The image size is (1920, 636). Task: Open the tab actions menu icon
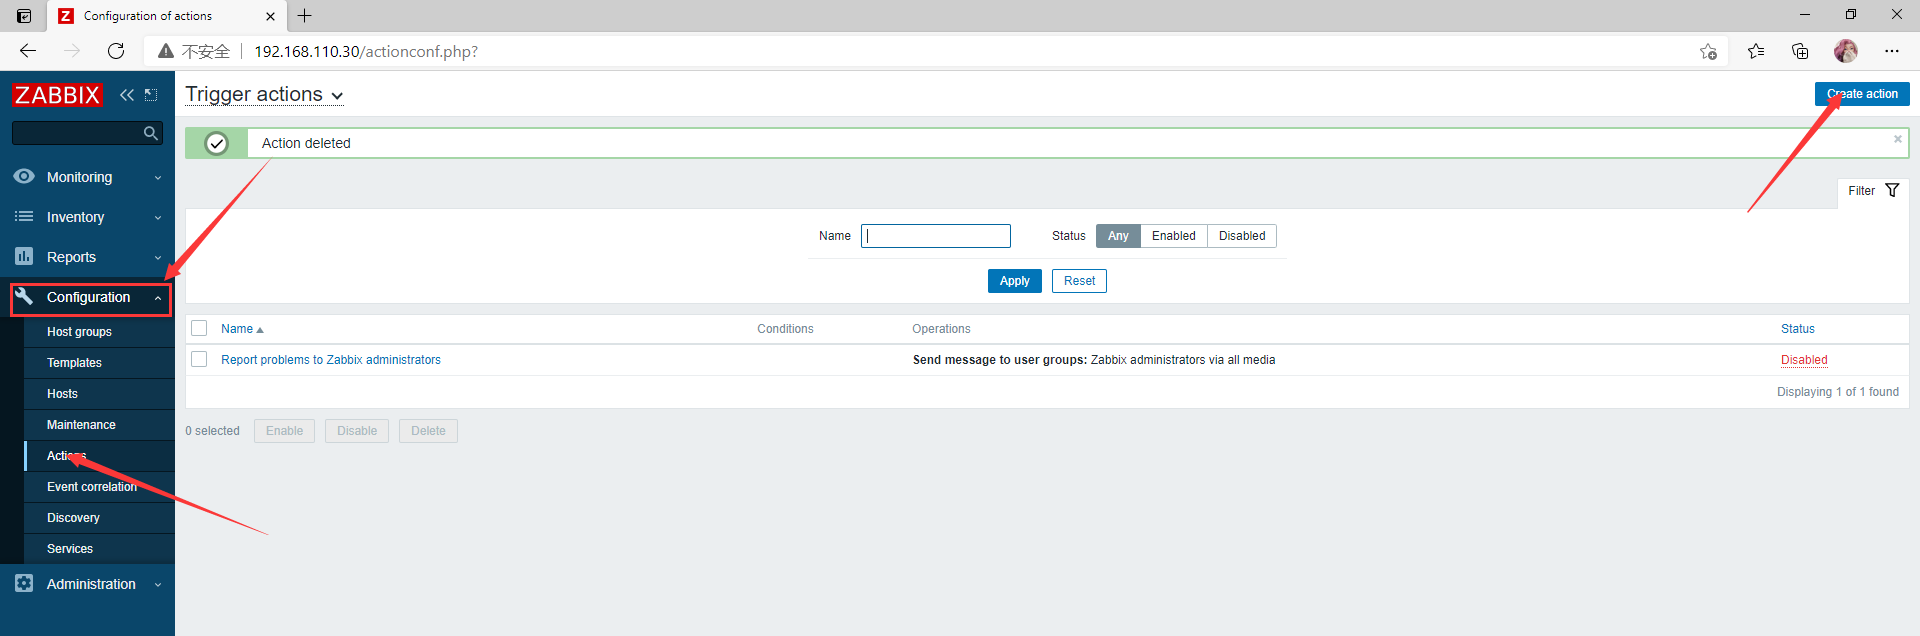point(24,16)
